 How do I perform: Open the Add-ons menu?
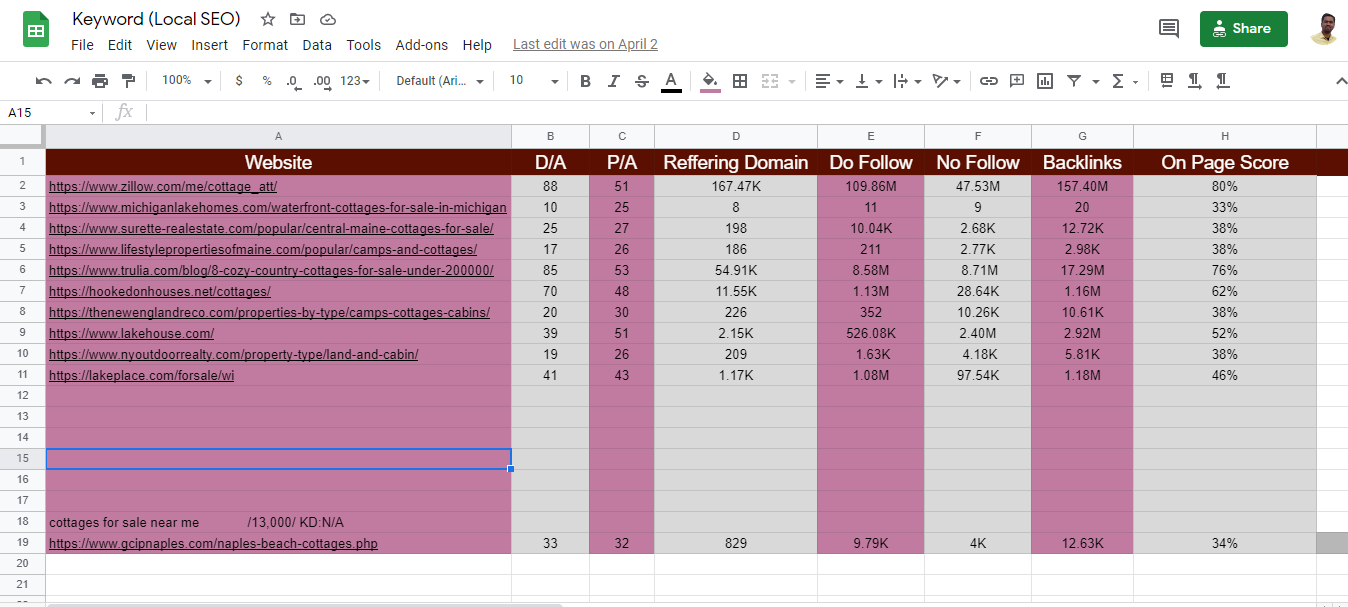[x=422, y=44]
